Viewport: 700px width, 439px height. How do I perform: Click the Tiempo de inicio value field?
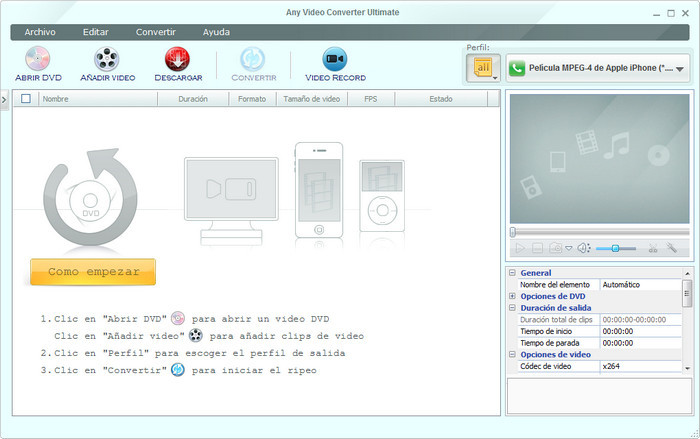click(641, 331)
